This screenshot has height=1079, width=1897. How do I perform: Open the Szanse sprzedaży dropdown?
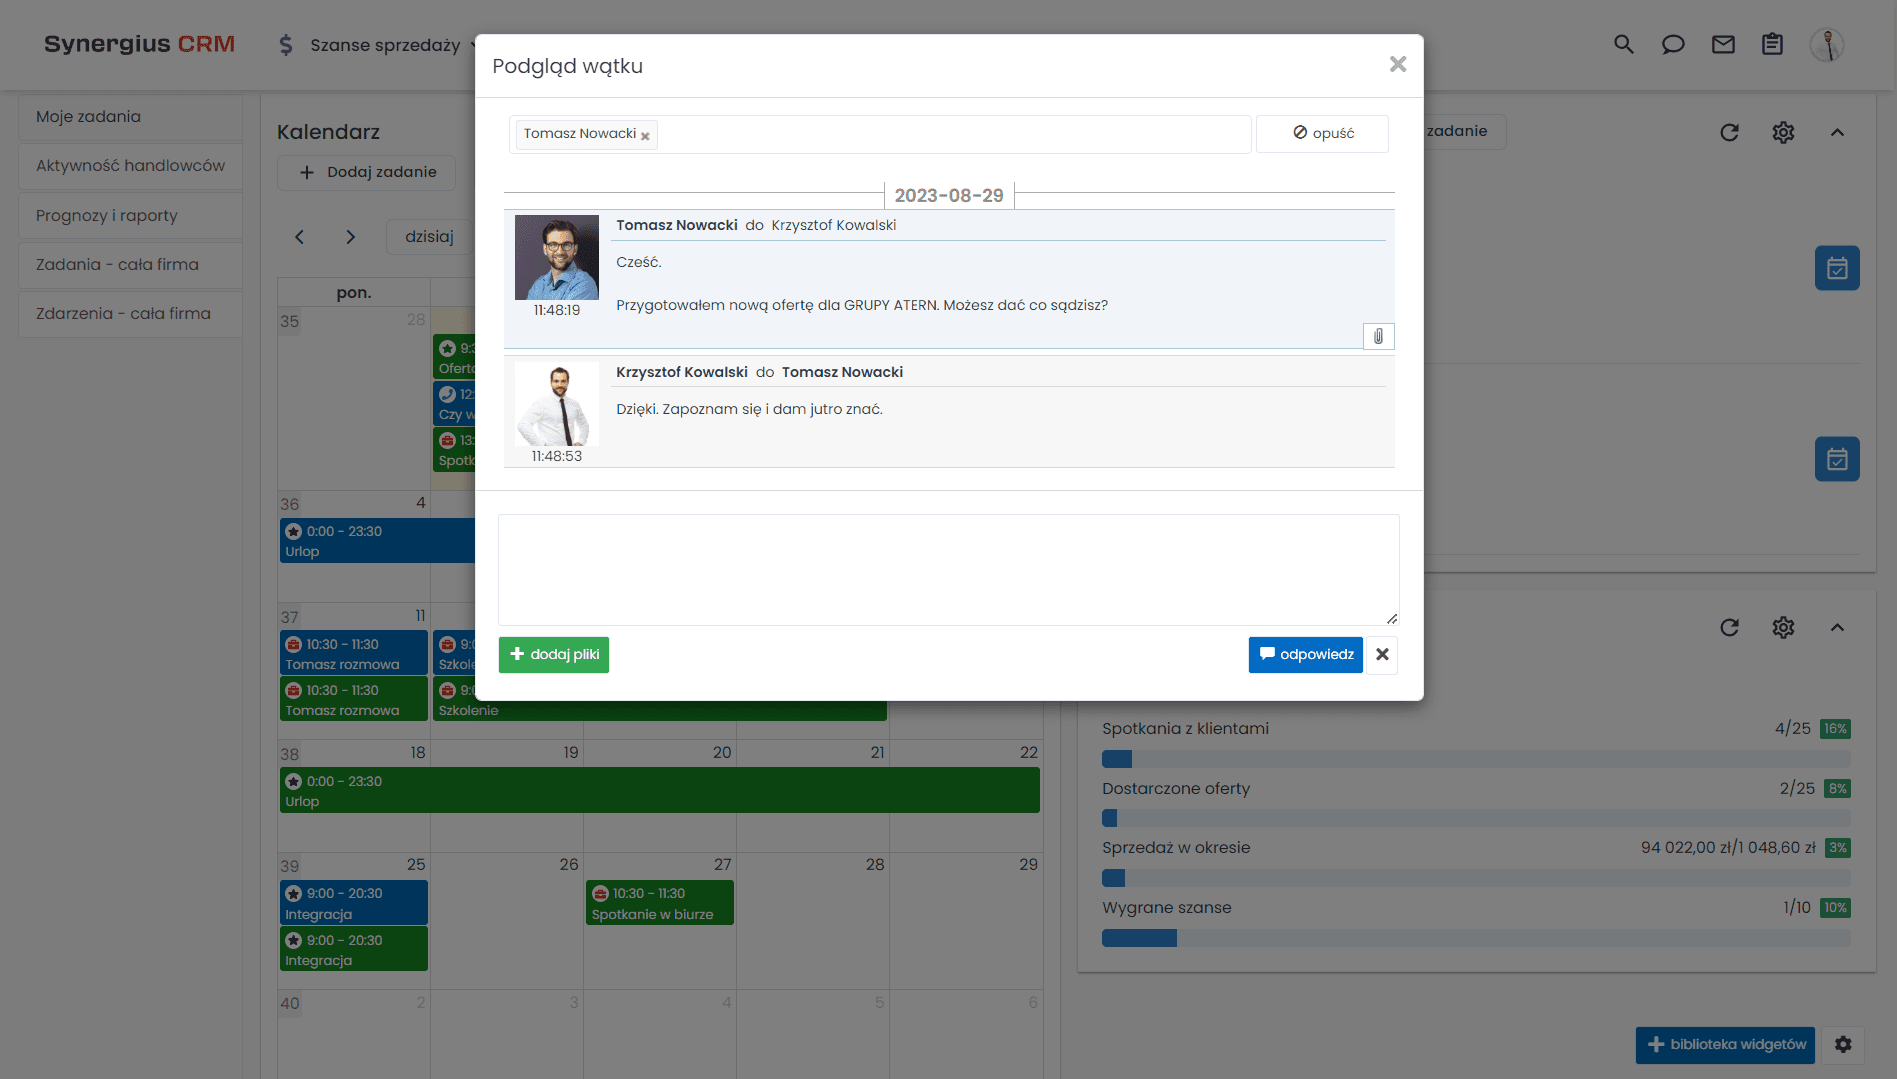tap(385, 44)
